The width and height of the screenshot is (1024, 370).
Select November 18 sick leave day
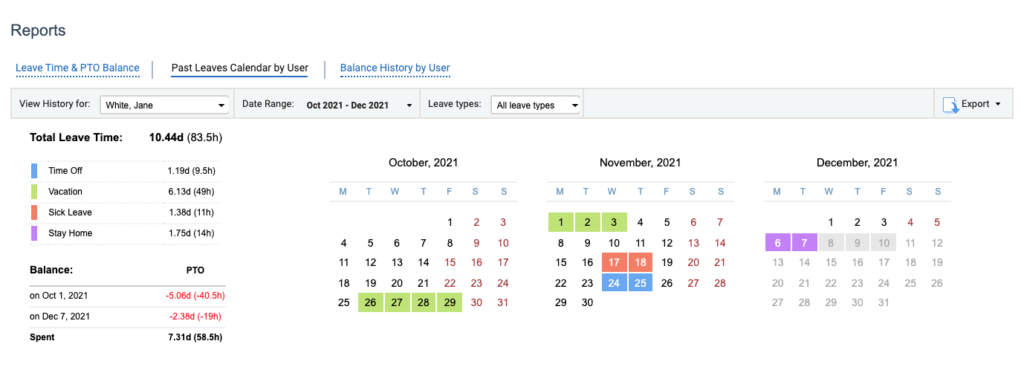[641, 262]
